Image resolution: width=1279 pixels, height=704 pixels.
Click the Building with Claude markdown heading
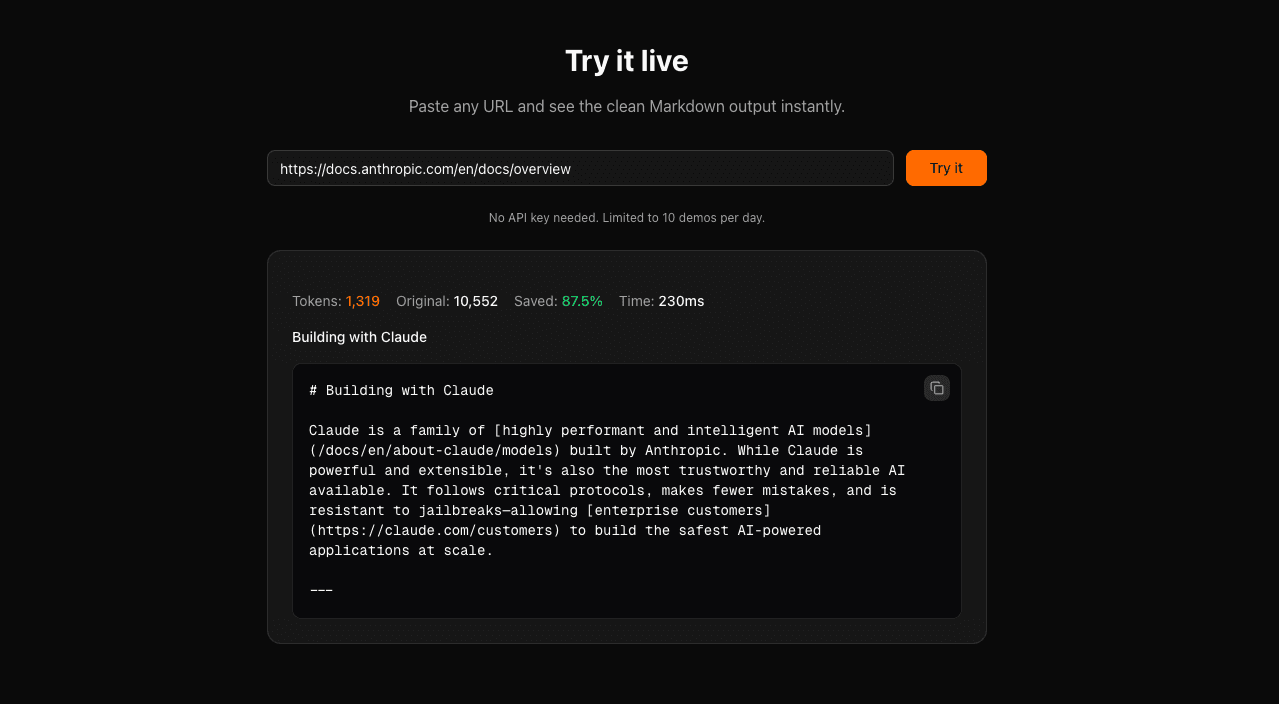(x=401, y=390)
